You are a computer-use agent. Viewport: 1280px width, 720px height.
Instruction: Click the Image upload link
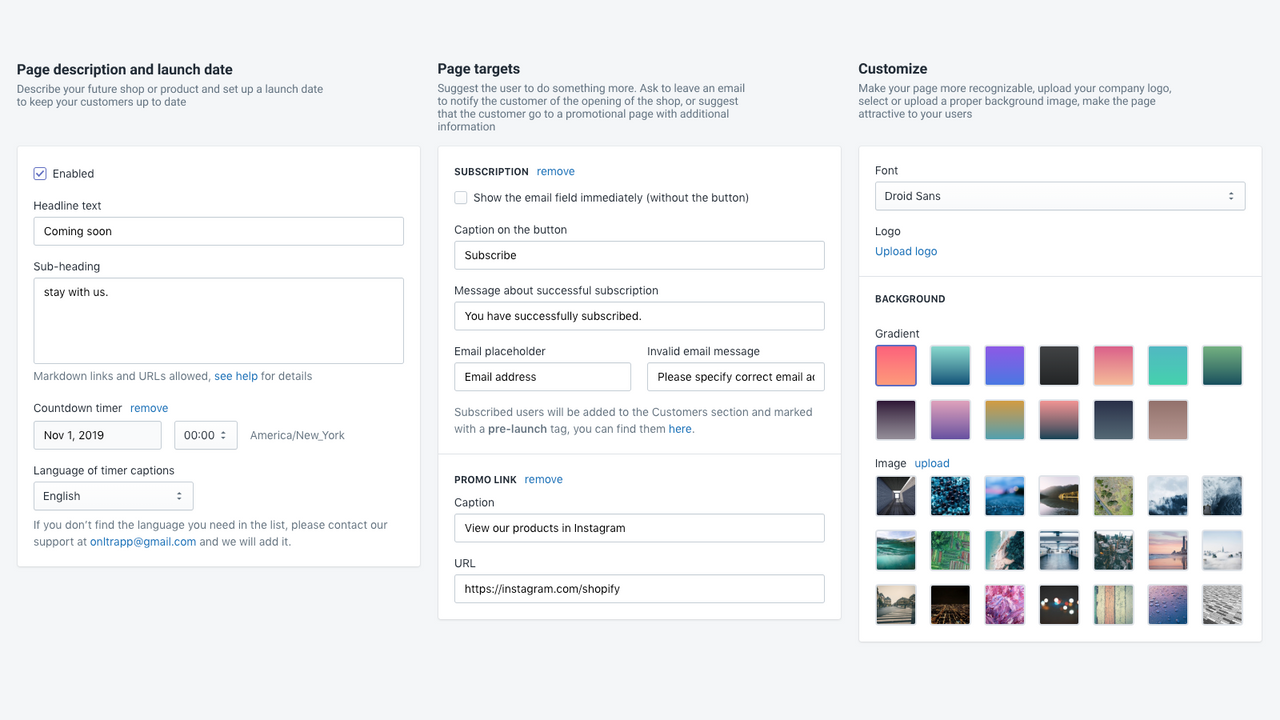point(932,463)
